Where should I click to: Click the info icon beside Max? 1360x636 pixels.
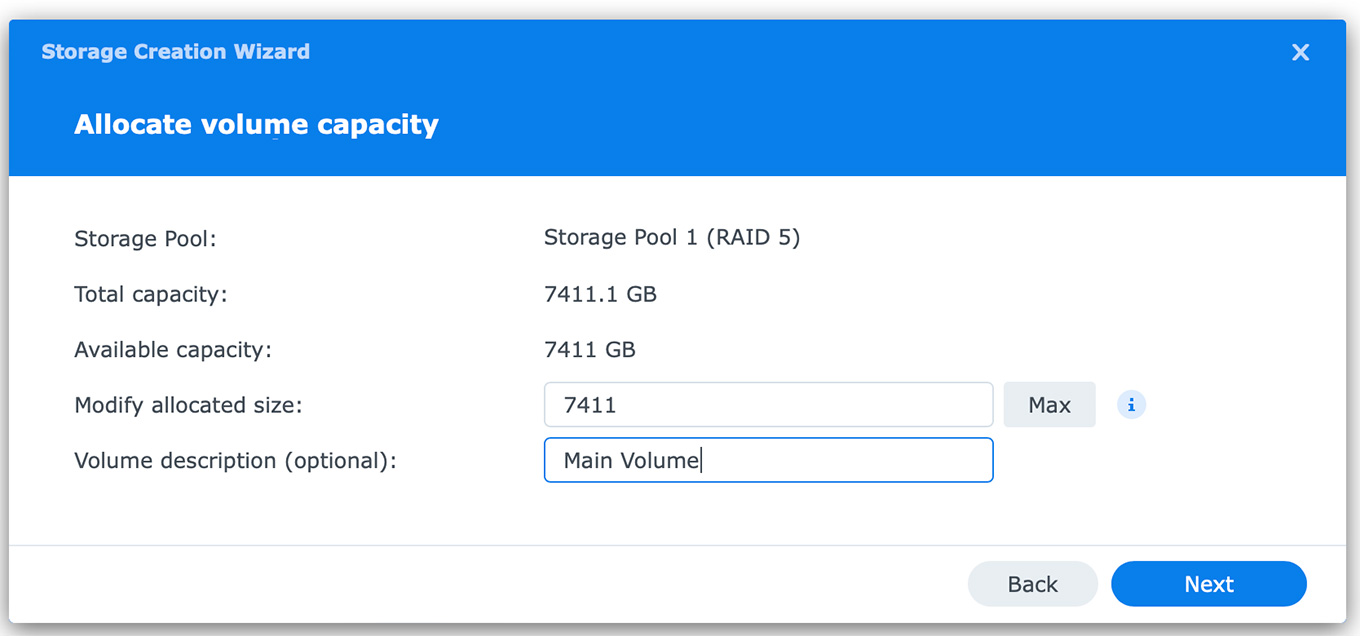tap(1131, 405)
